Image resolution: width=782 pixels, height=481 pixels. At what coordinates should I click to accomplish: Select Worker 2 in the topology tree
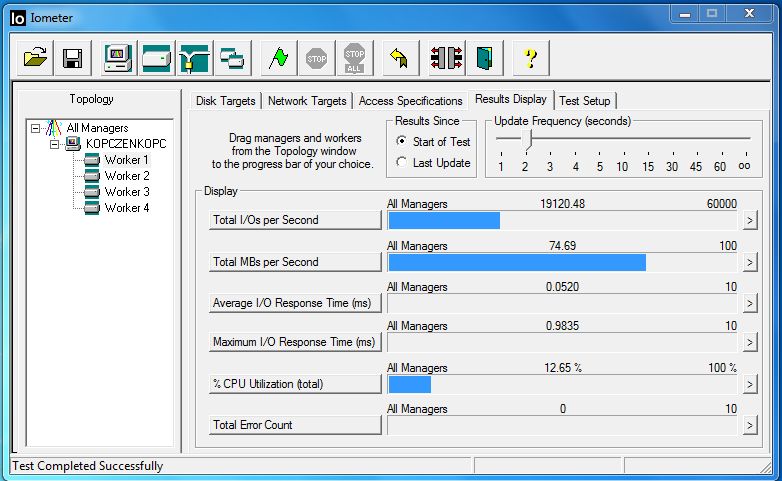coord(127,176)
